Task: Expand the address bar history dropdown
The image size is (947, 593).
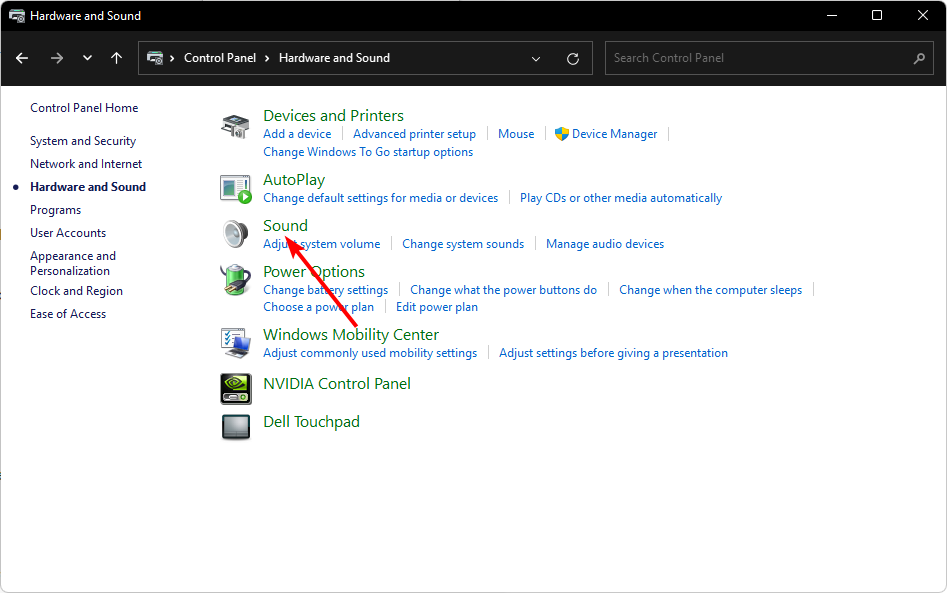Action: [536, 59]
